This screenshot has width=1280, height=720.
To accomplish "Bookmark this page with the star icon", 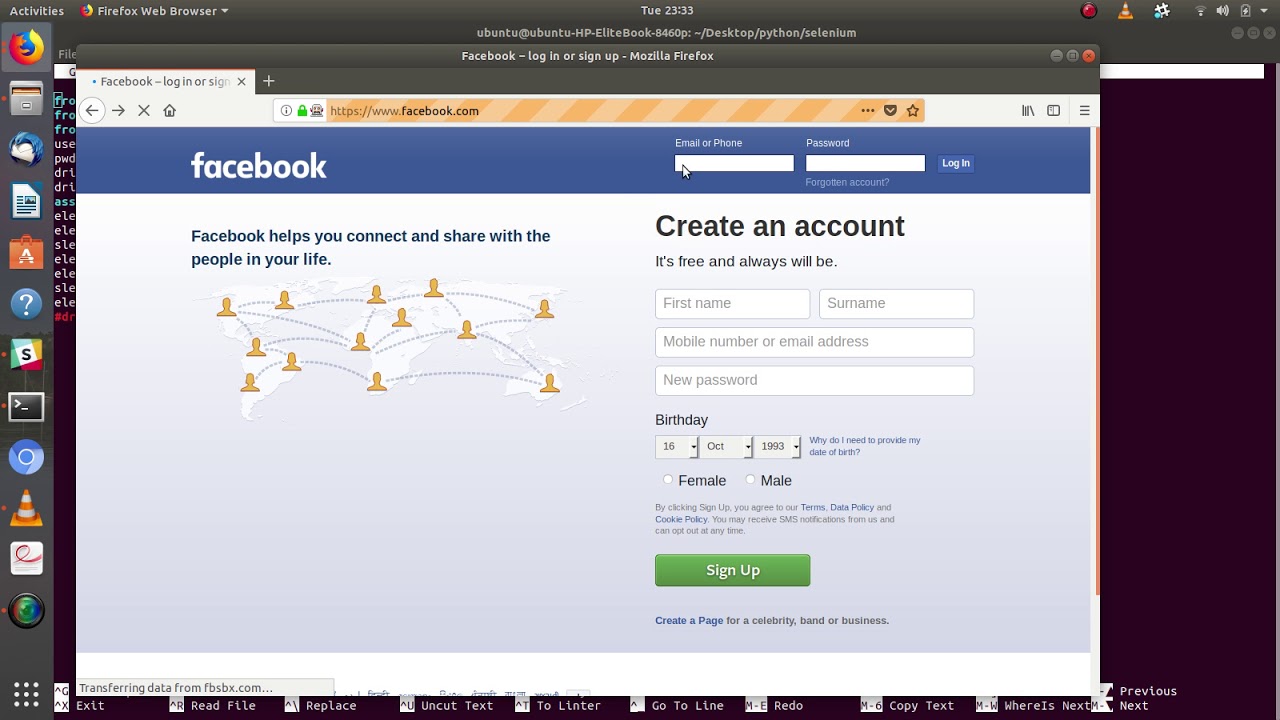I will [x=913, y=111].
